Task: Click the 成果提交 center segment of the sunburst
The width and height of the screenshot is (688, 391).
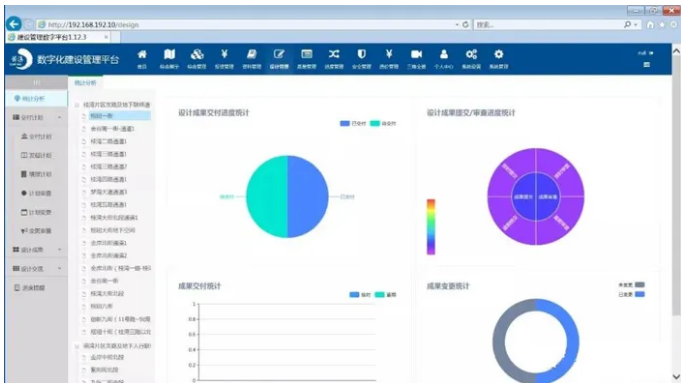Action: (523, 197)
